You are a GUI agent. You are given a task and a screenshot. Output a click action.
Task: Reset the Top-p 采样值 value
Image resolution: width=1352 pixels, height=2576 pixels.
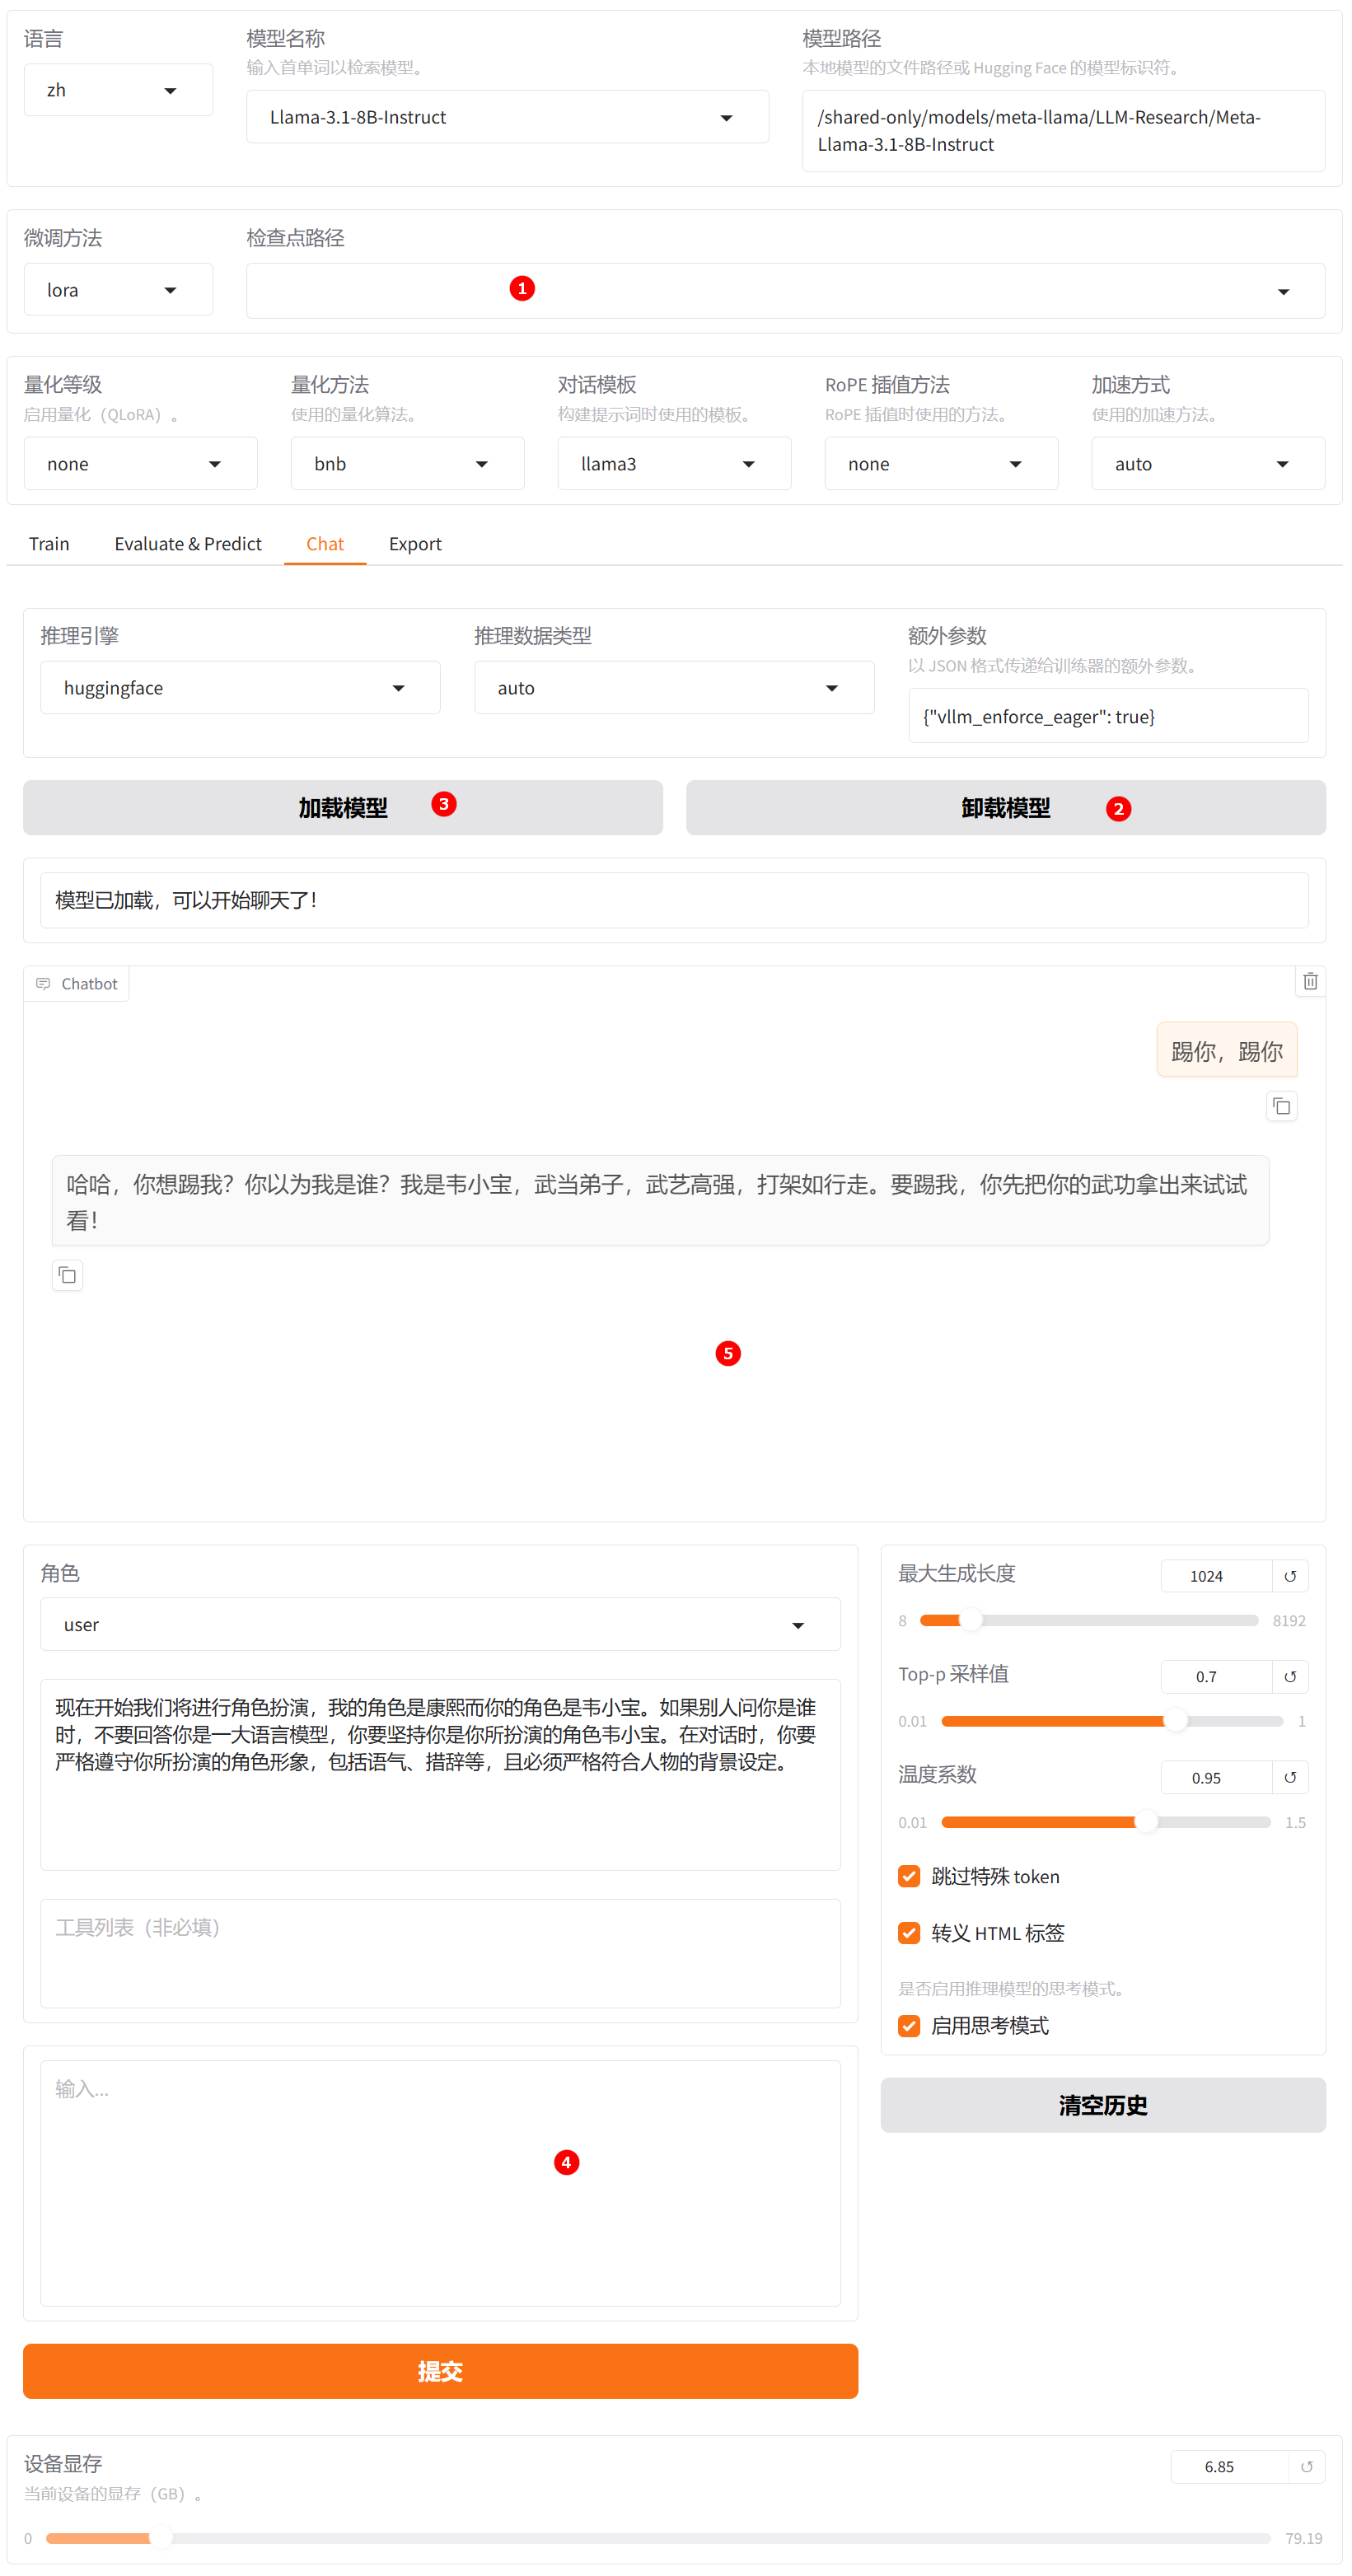click(1289, 1677)
